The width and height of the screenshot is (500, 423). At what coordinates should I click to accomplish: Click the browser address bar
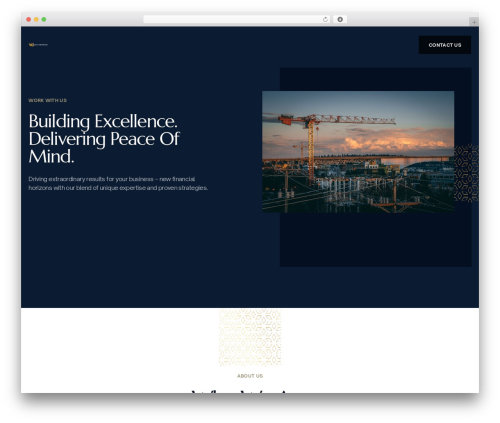pyautogui.click(x=237, y=20)
